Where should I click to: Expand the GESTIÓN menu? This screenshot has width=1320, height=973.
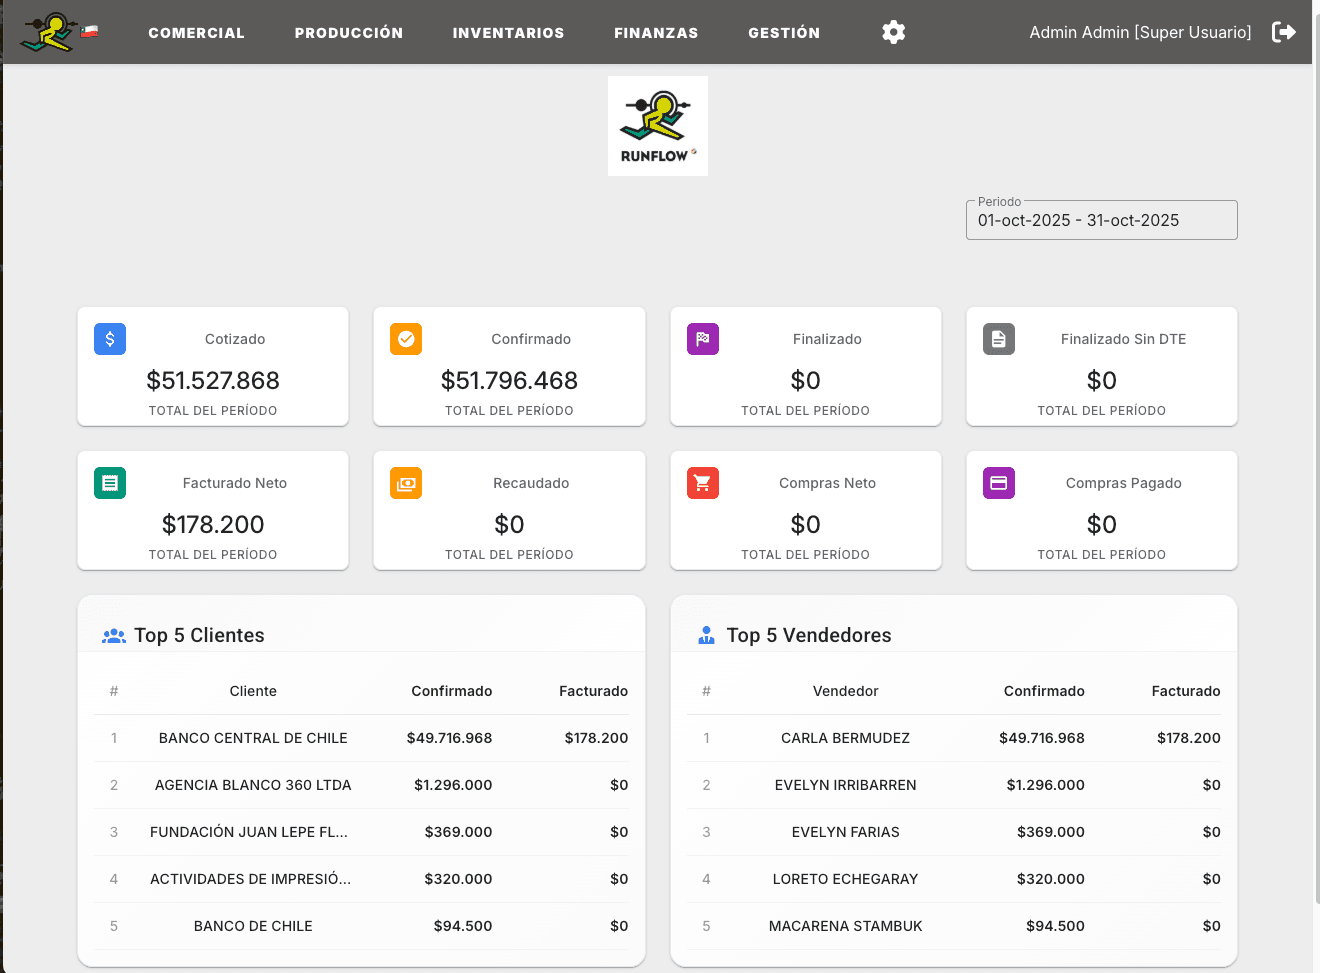(784, 33)
